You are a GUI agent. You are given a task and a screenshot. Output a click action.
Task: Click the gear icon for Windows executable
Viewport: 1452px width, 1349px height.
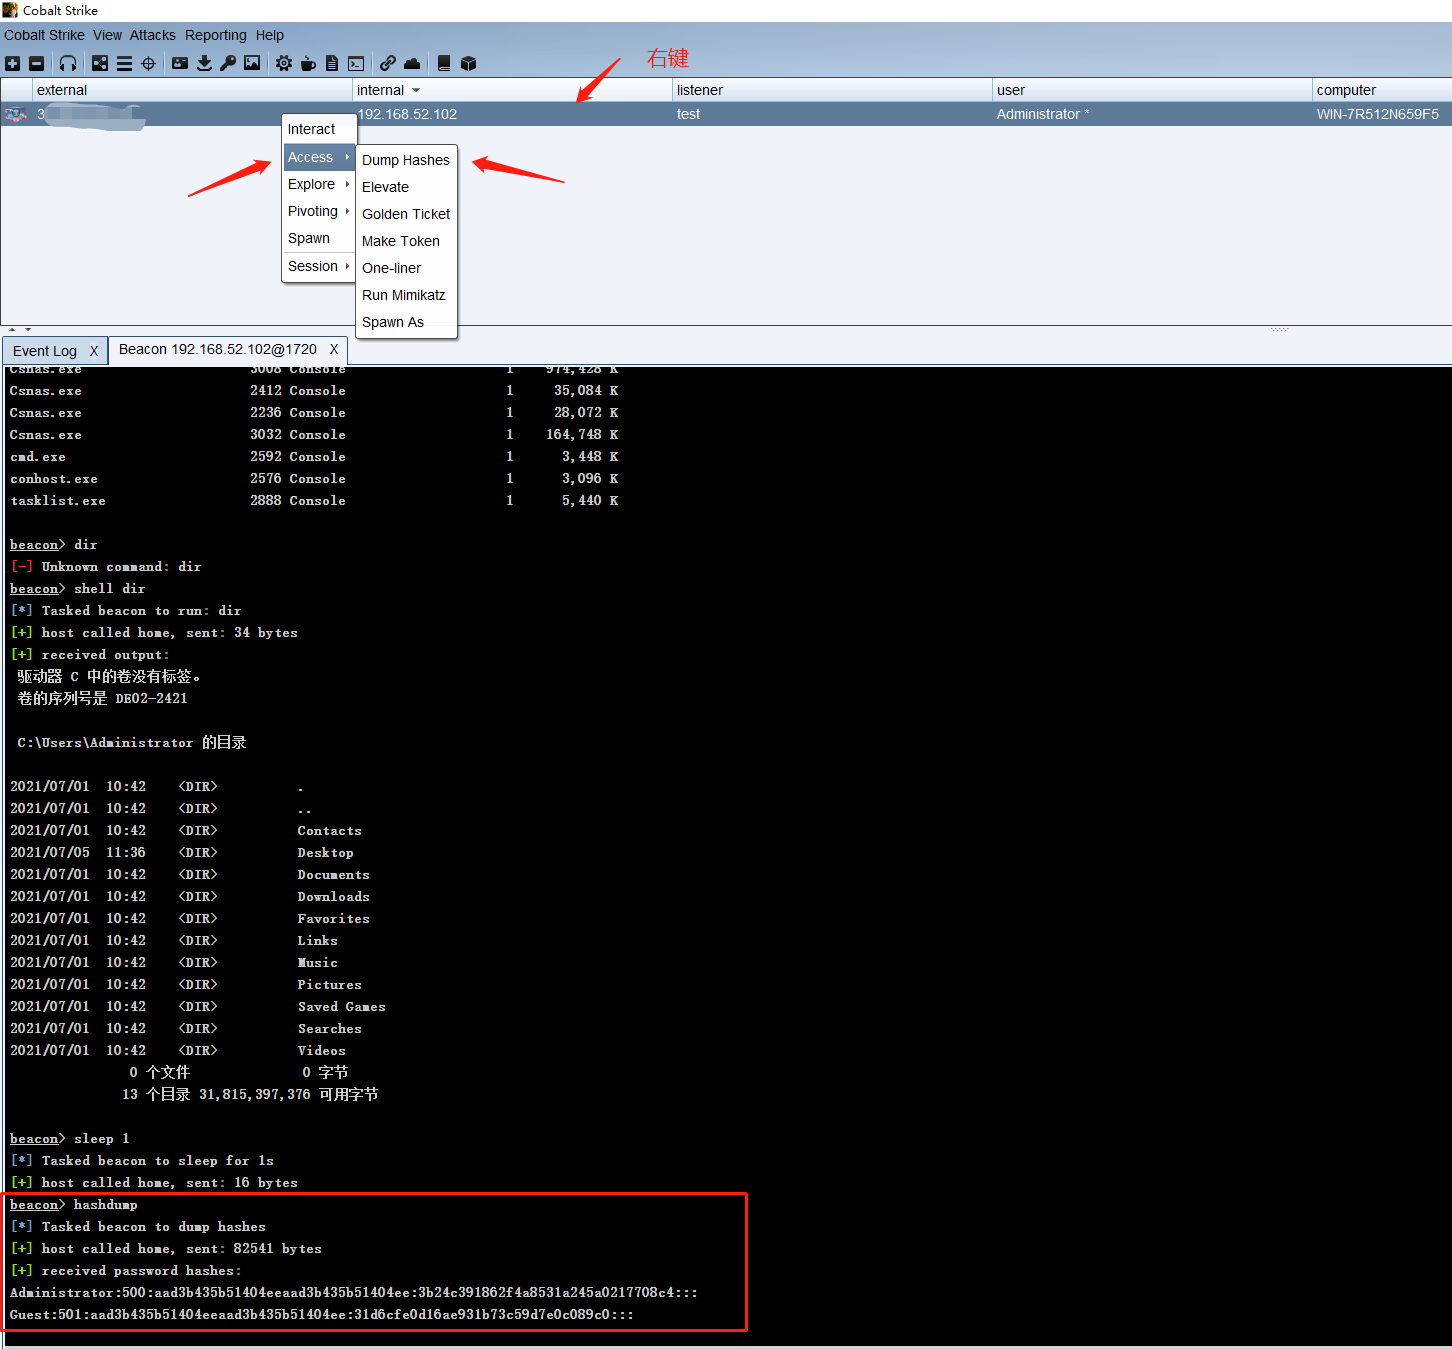point(284,64)
